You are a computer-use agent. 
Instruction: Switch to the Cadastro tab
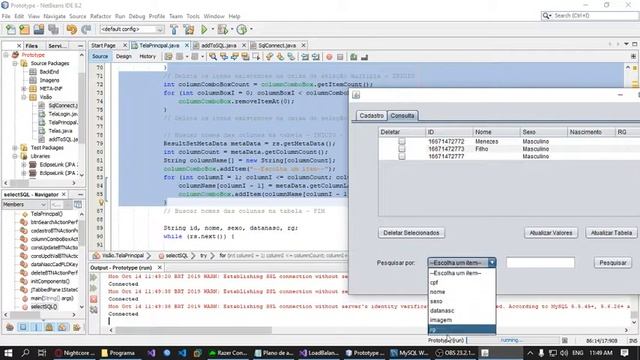pyautogui.click(x=371, y=116)
